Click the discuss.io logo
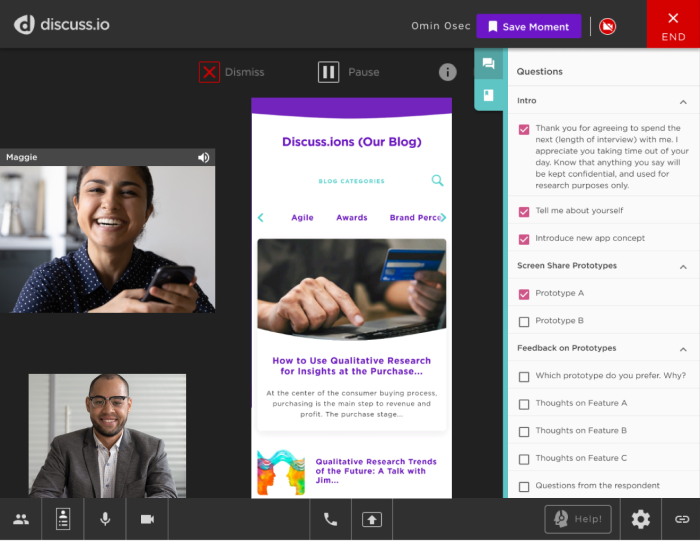 pos(62,25)
